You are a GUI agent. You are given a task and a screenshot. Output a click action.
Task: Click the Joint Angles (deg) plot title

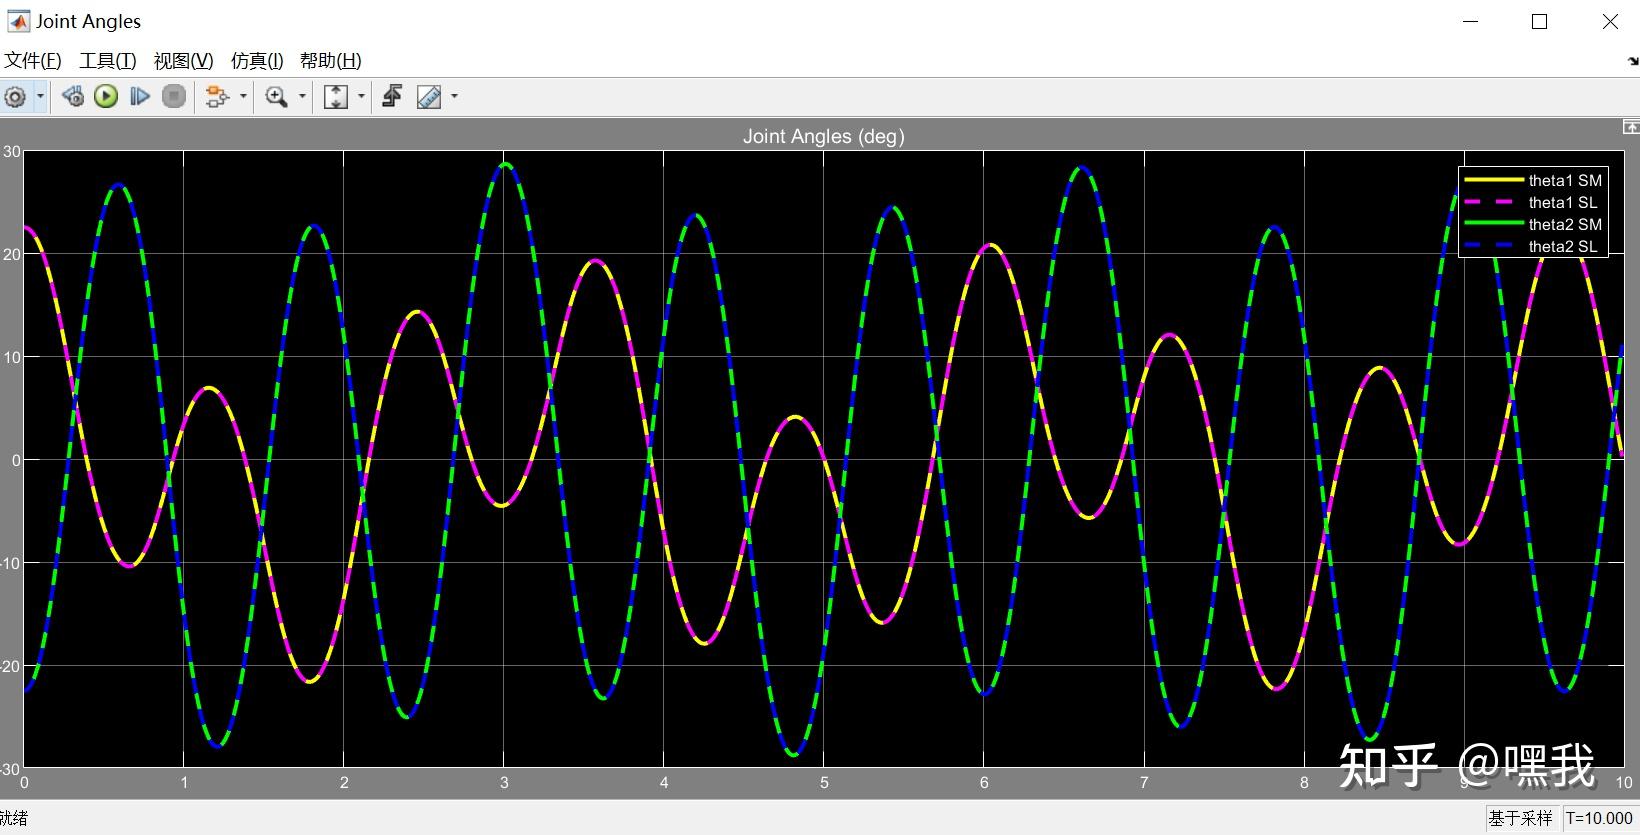point(823,136)
